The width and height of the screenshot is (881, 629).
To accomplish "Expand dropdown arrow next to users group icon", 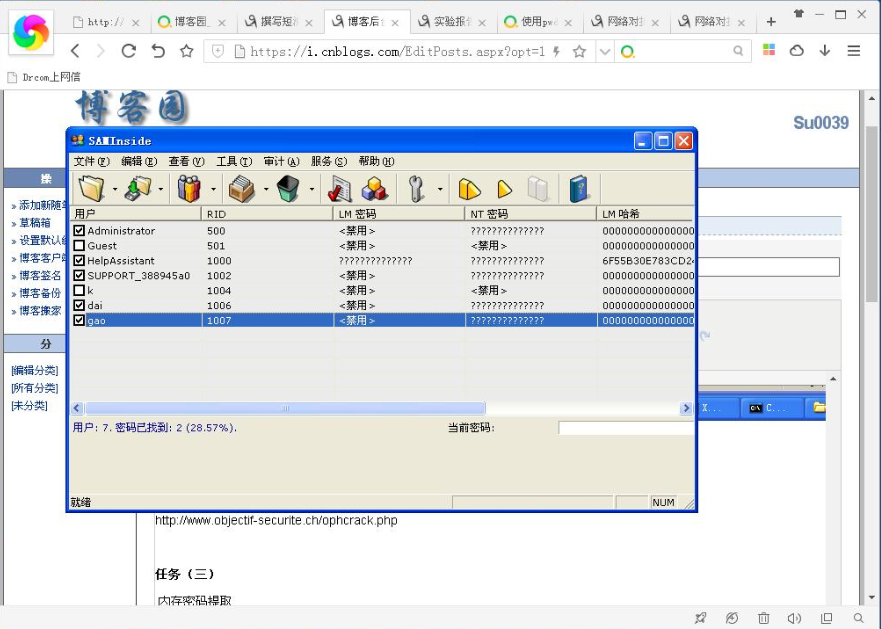I will coord(213,189).
